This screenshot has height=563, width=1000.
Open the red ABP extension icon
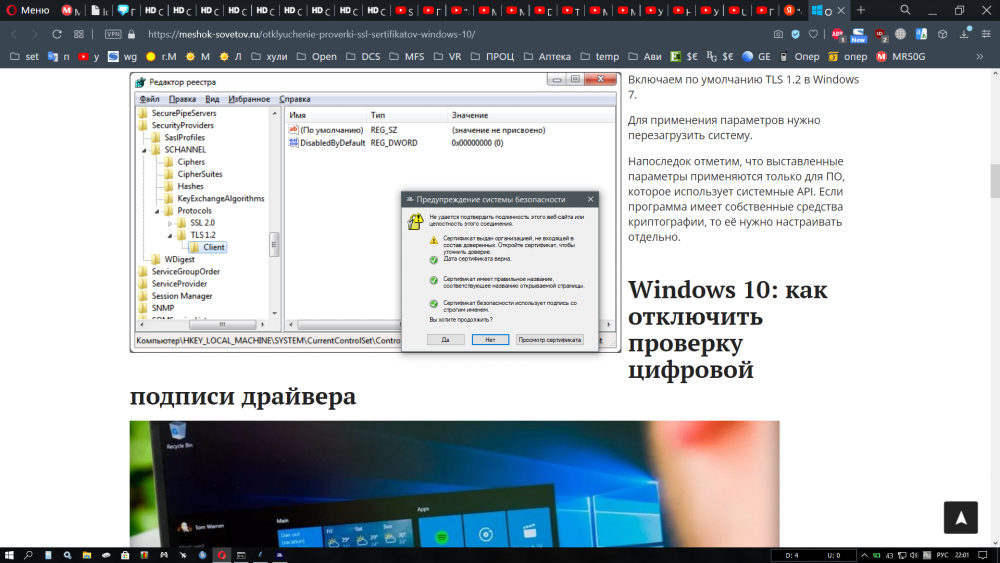(x=838, y=34)
